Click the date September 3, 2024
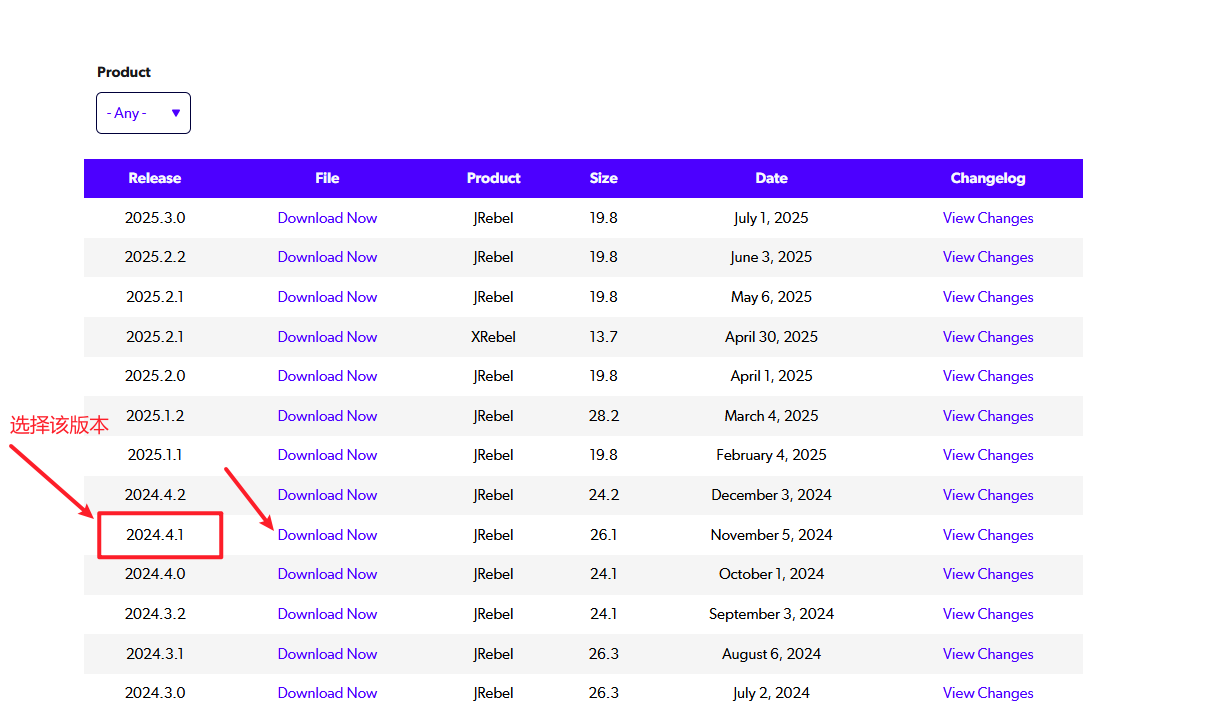 pyautogui.click(x=772, y=614)
